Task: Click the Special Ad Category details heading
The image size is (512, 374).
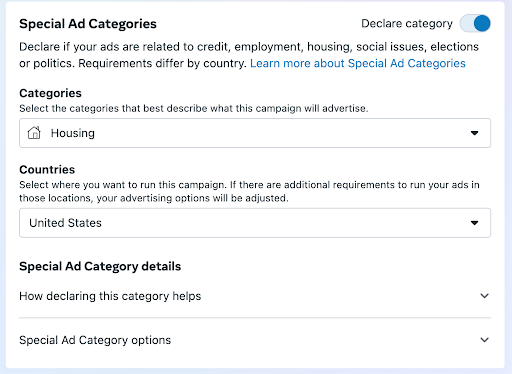Action: click(x=100, y=267)
